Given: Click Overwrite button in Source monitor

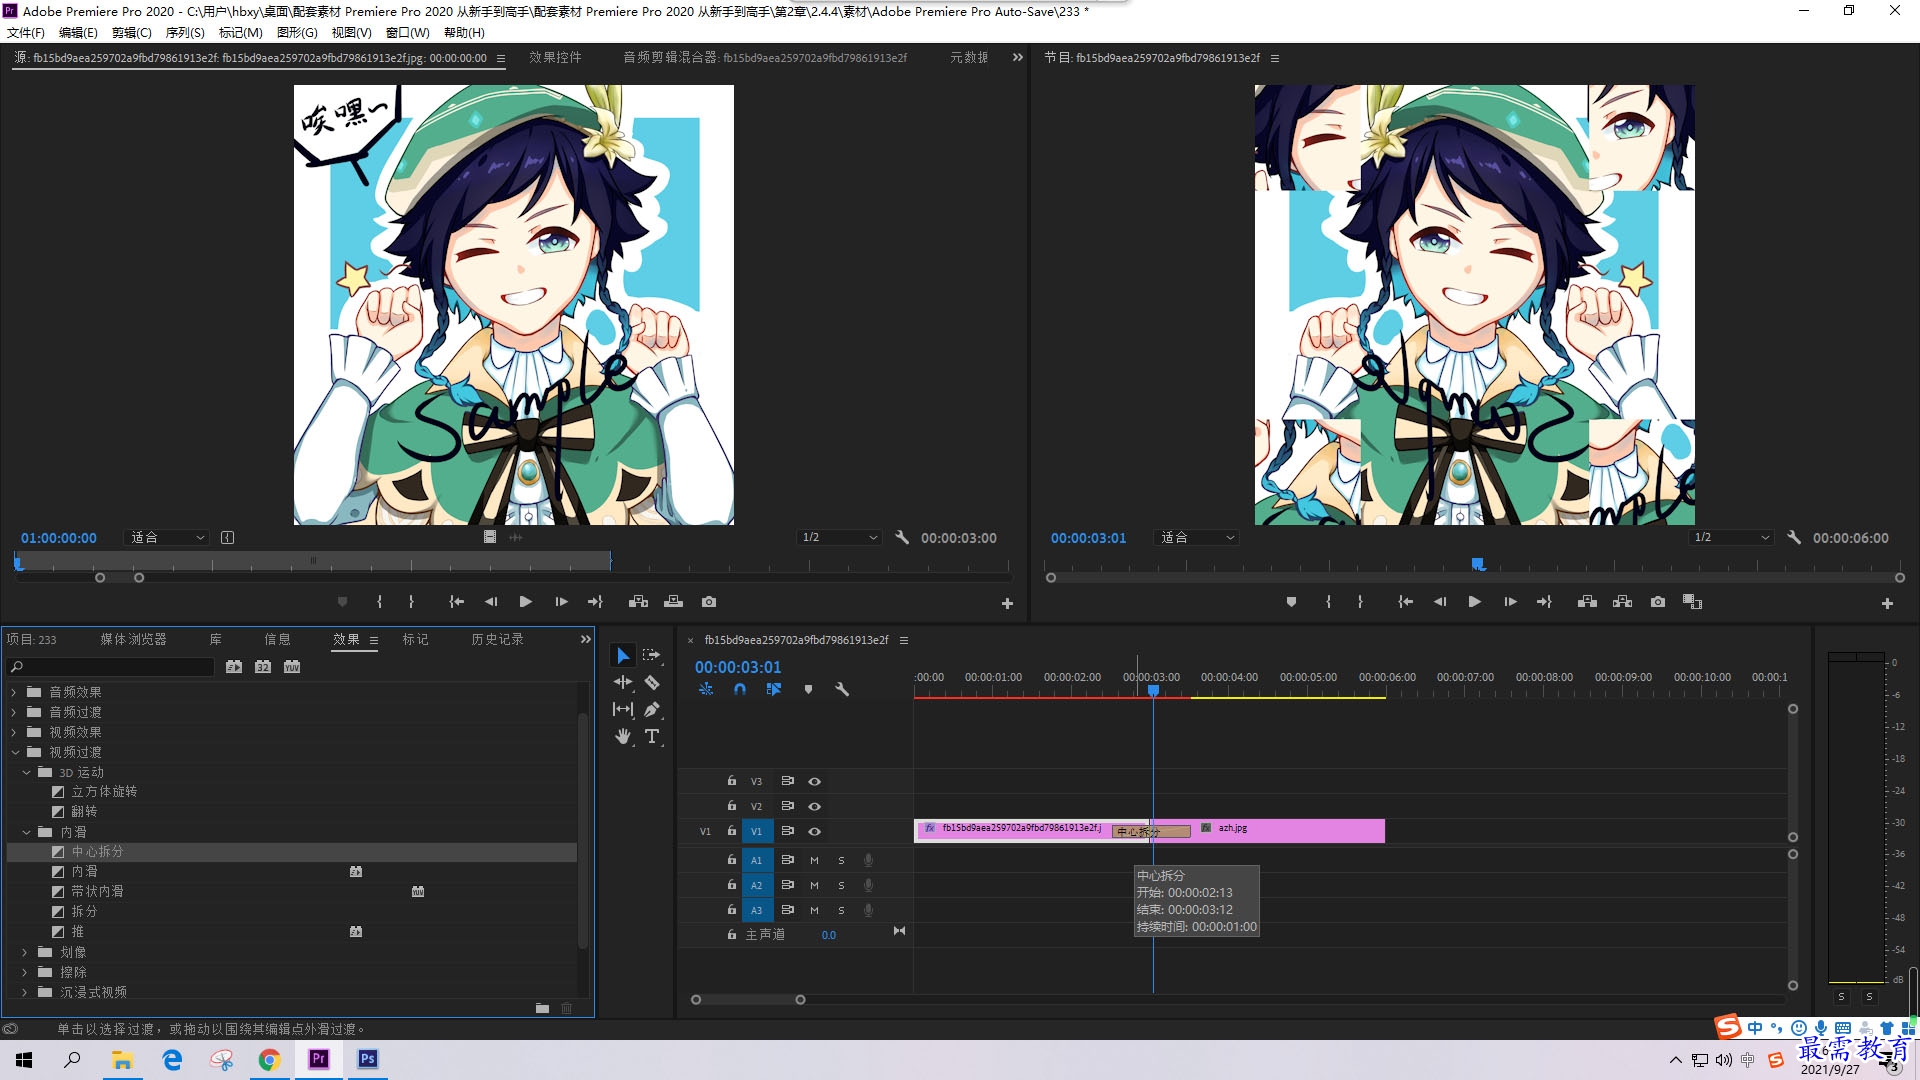Looking at the screenshot, I should pos(673,602).
